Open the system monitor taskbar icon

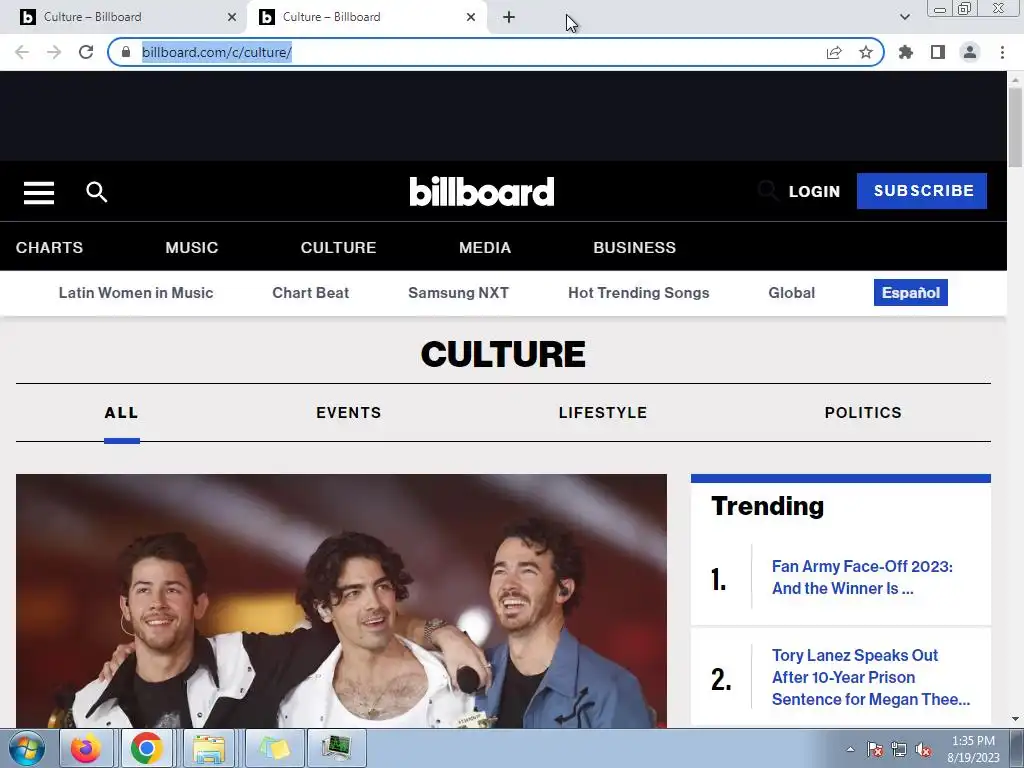pyautogui.click(x=337, y=748)
